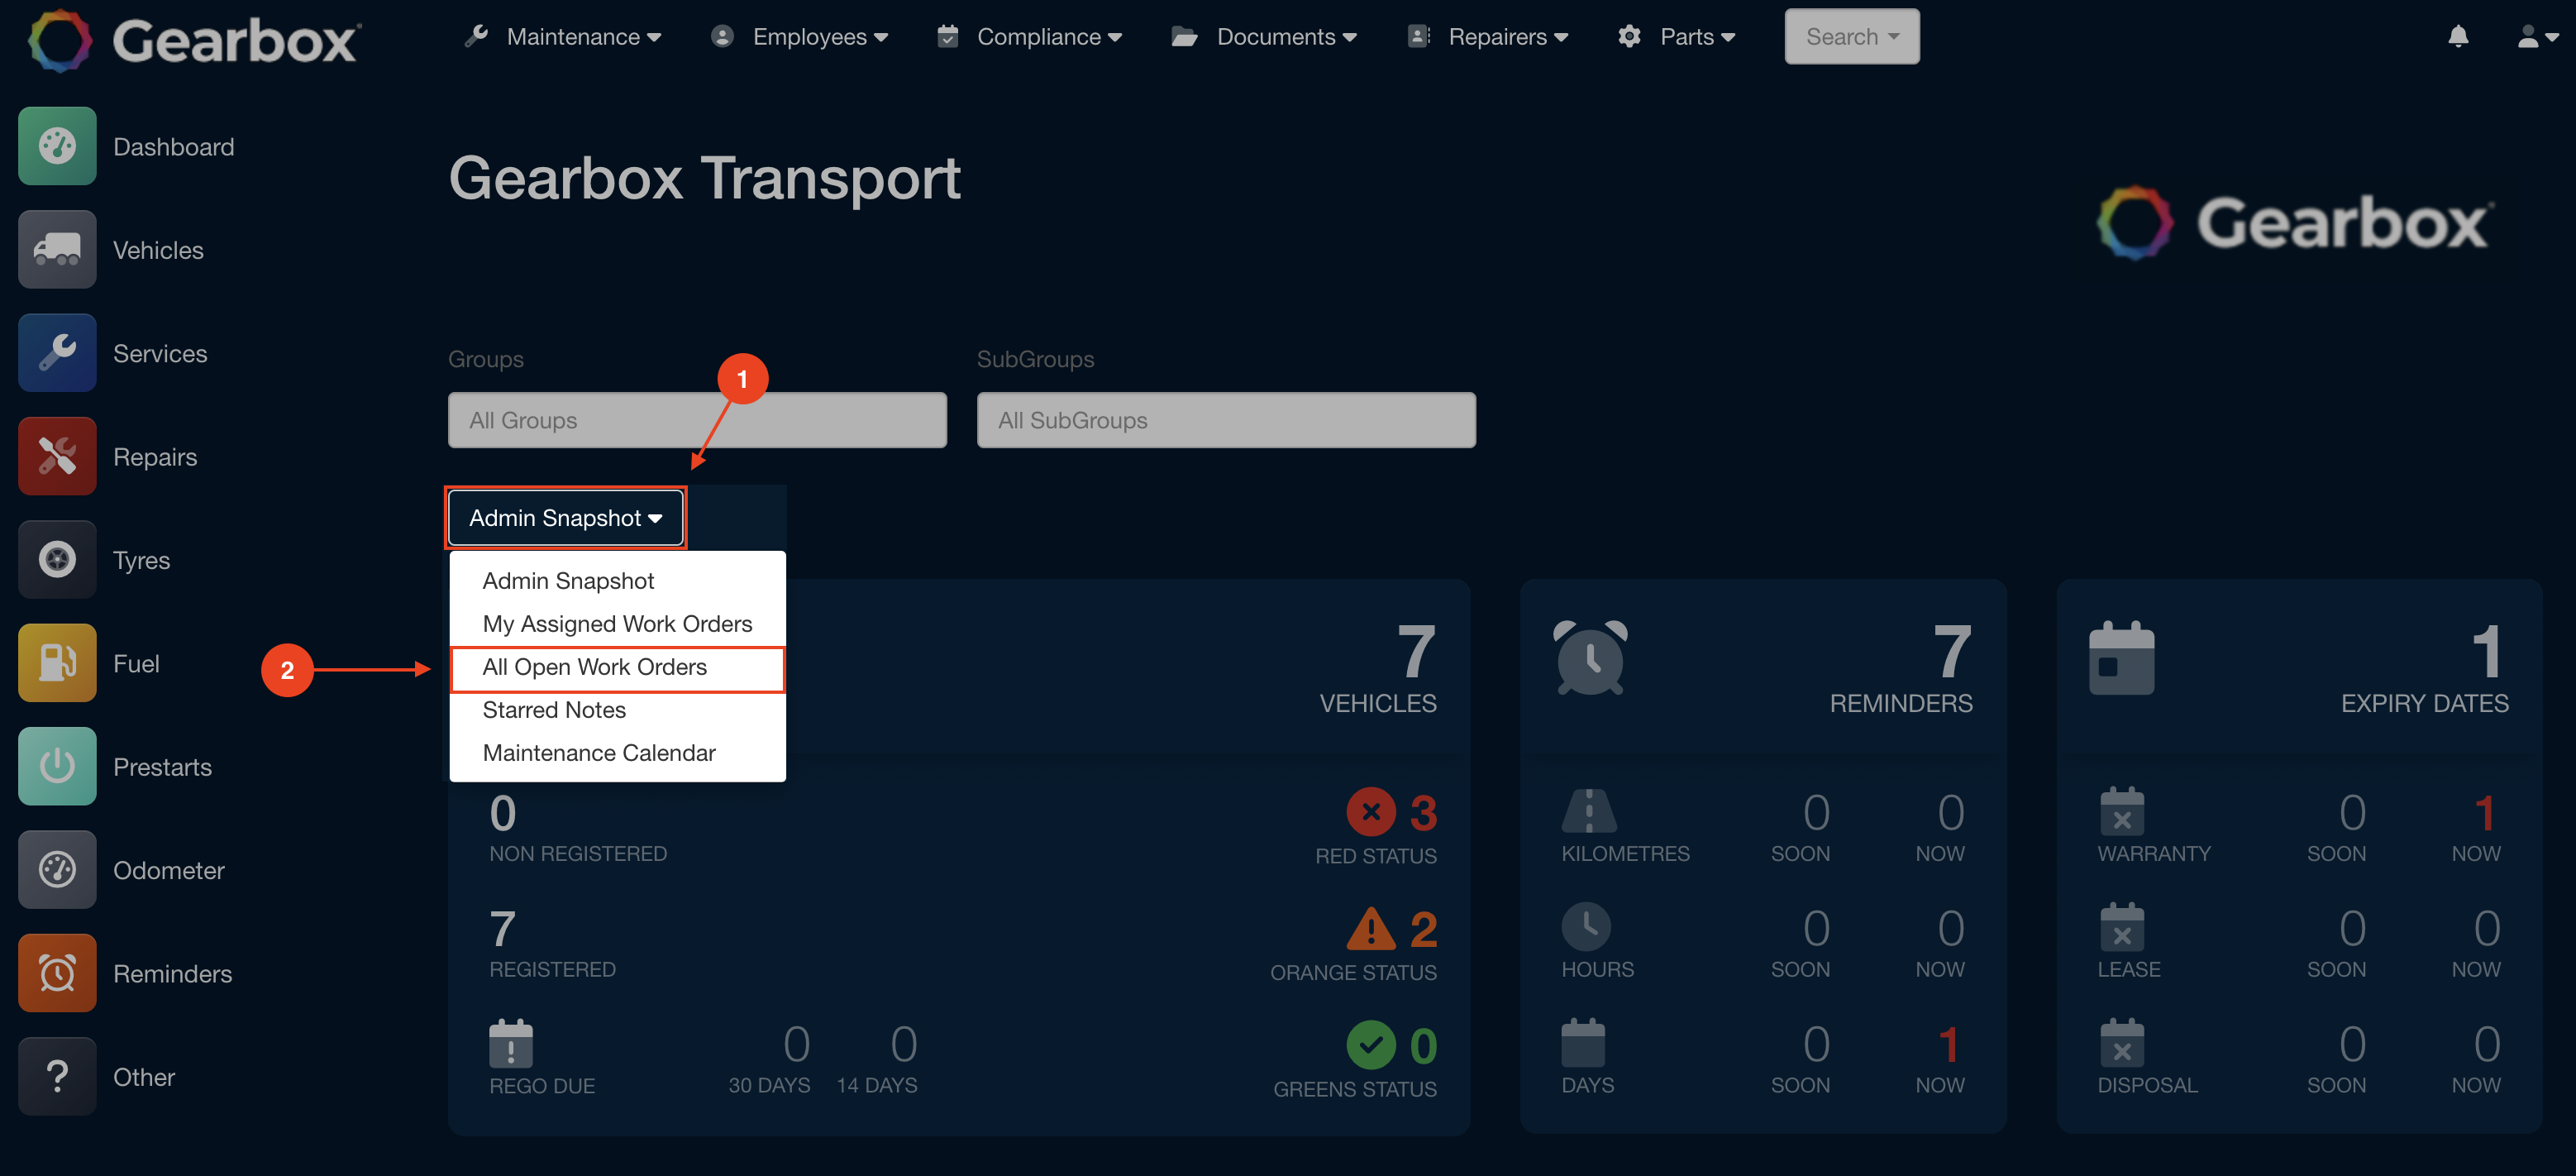Screen dimensions: 2576x1176
Task: Go to Vehicles link in sidebar
Action: (158, 250)
